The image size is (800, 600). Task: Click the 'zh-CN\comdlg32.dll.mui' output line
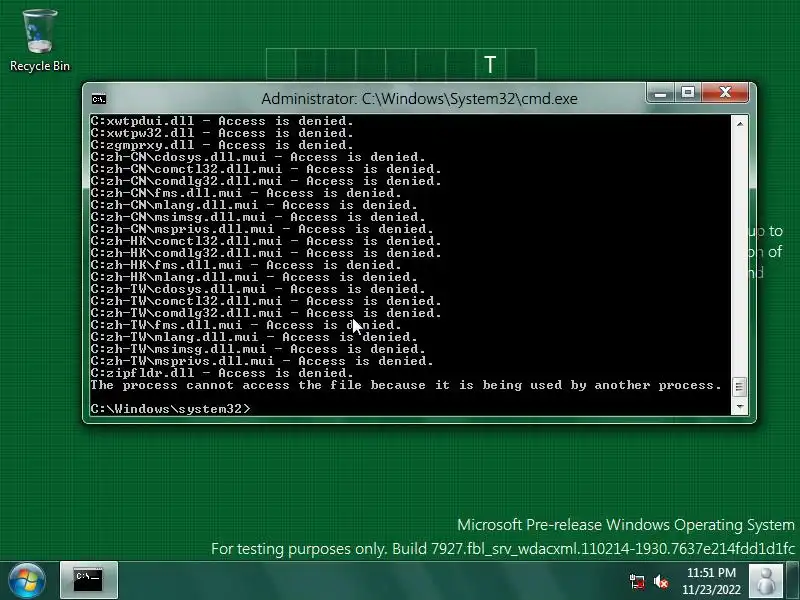266,181
